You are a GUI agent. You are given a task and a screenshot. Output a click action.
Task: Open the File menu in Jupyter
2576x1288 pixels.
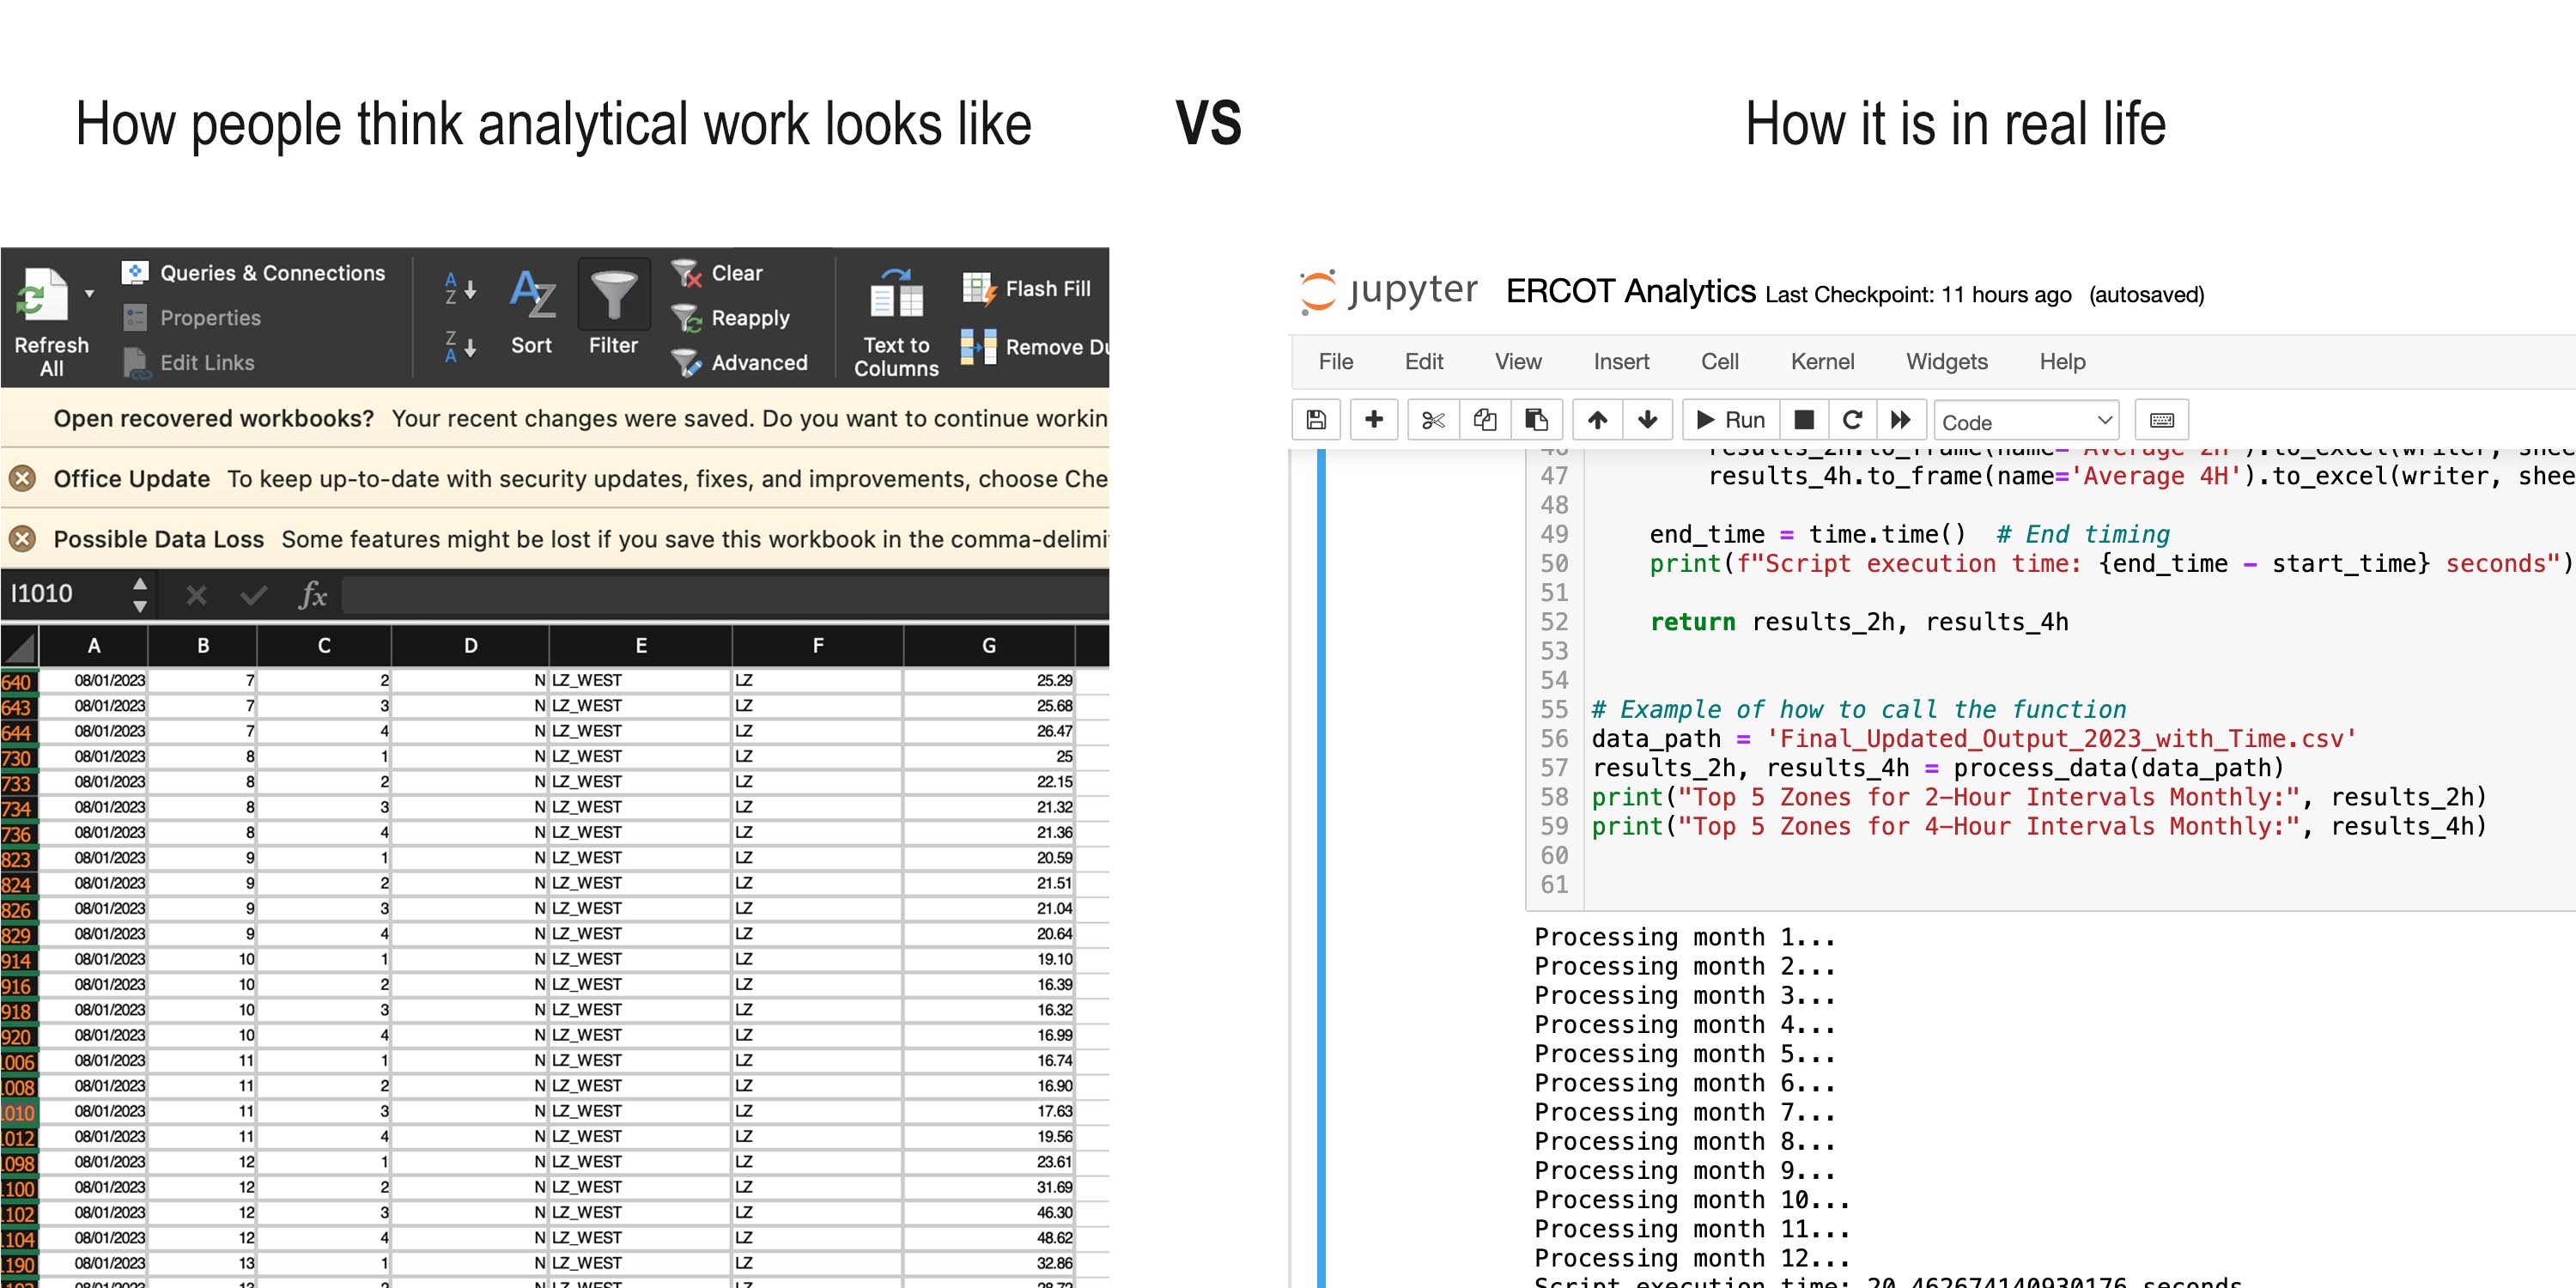click(x=1336, y=362)
